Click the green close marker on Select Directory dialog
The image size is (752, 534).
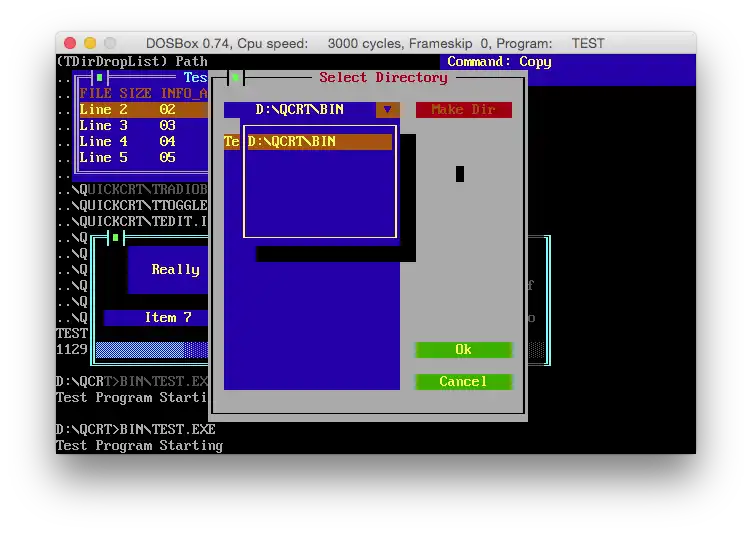[235, 77]
